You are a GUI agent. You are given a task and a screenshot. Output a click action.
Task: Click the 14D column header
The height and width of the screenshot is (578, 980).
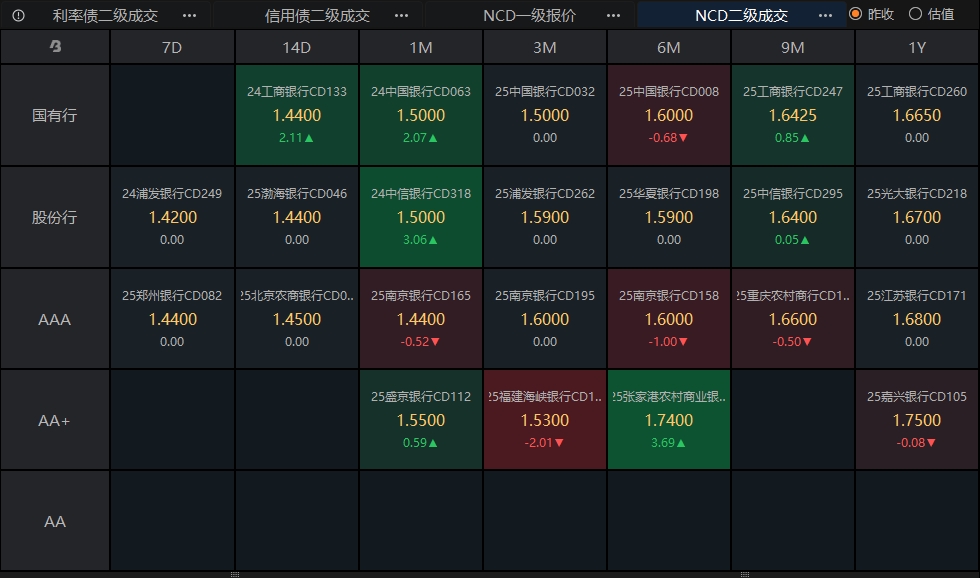296,47
